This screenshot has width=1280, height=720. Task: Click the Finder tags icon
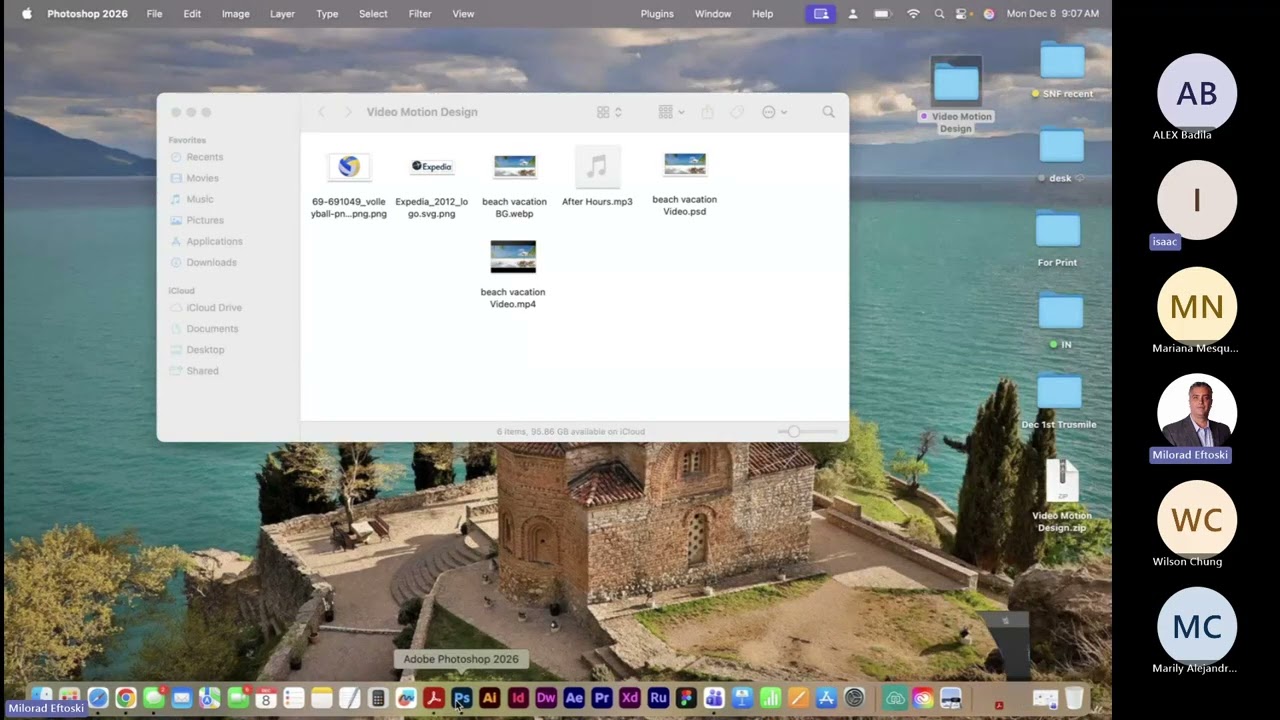(737, 112)
